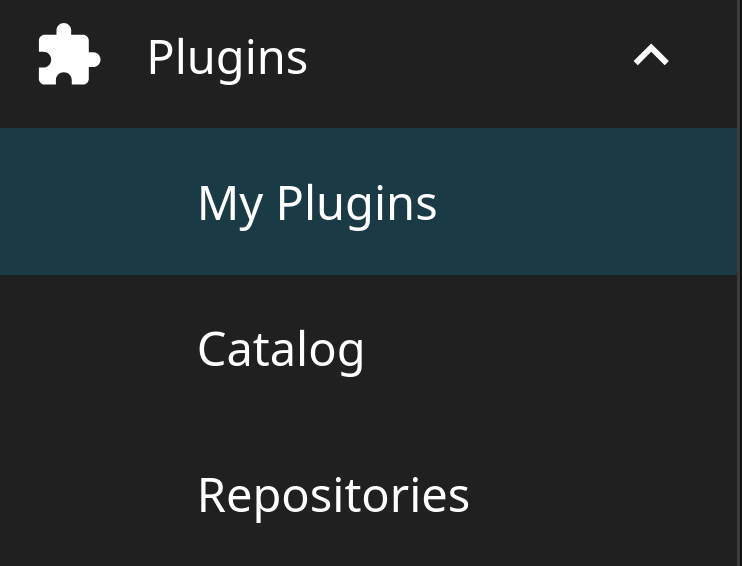This screenshot has width=742, height=566.
Task: Open the My Plugins submenu item
Action: (317, 203)
